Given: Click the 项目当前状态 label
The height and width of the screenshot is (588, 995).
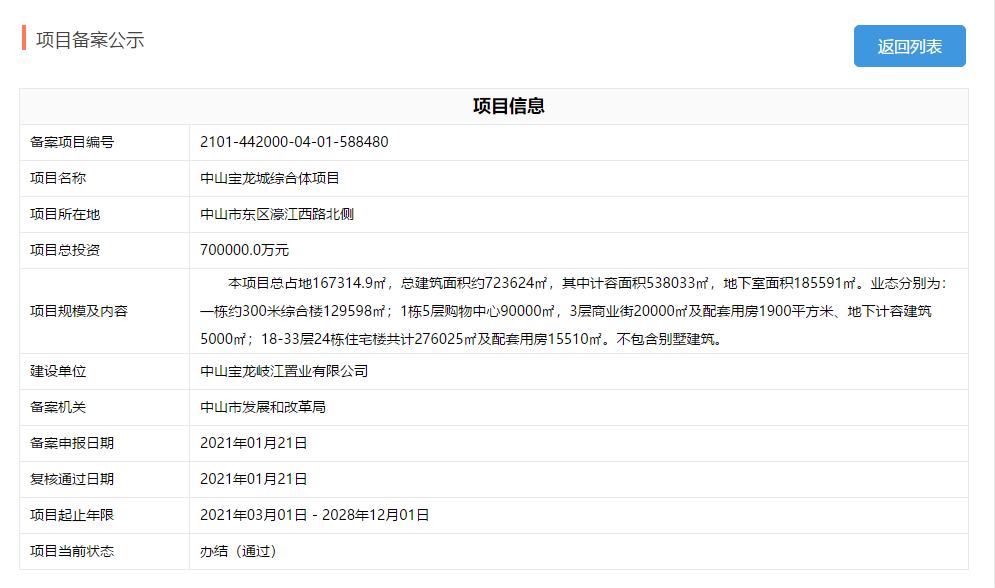Looking at the screenshot, I should [x=72, y=551].
